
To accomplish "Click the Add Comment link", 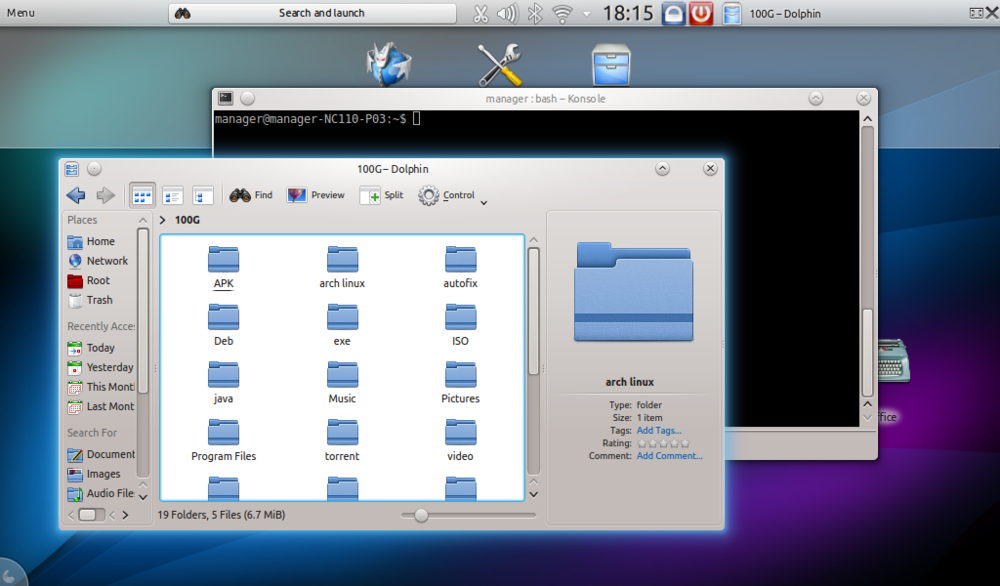I will (669, 456).
